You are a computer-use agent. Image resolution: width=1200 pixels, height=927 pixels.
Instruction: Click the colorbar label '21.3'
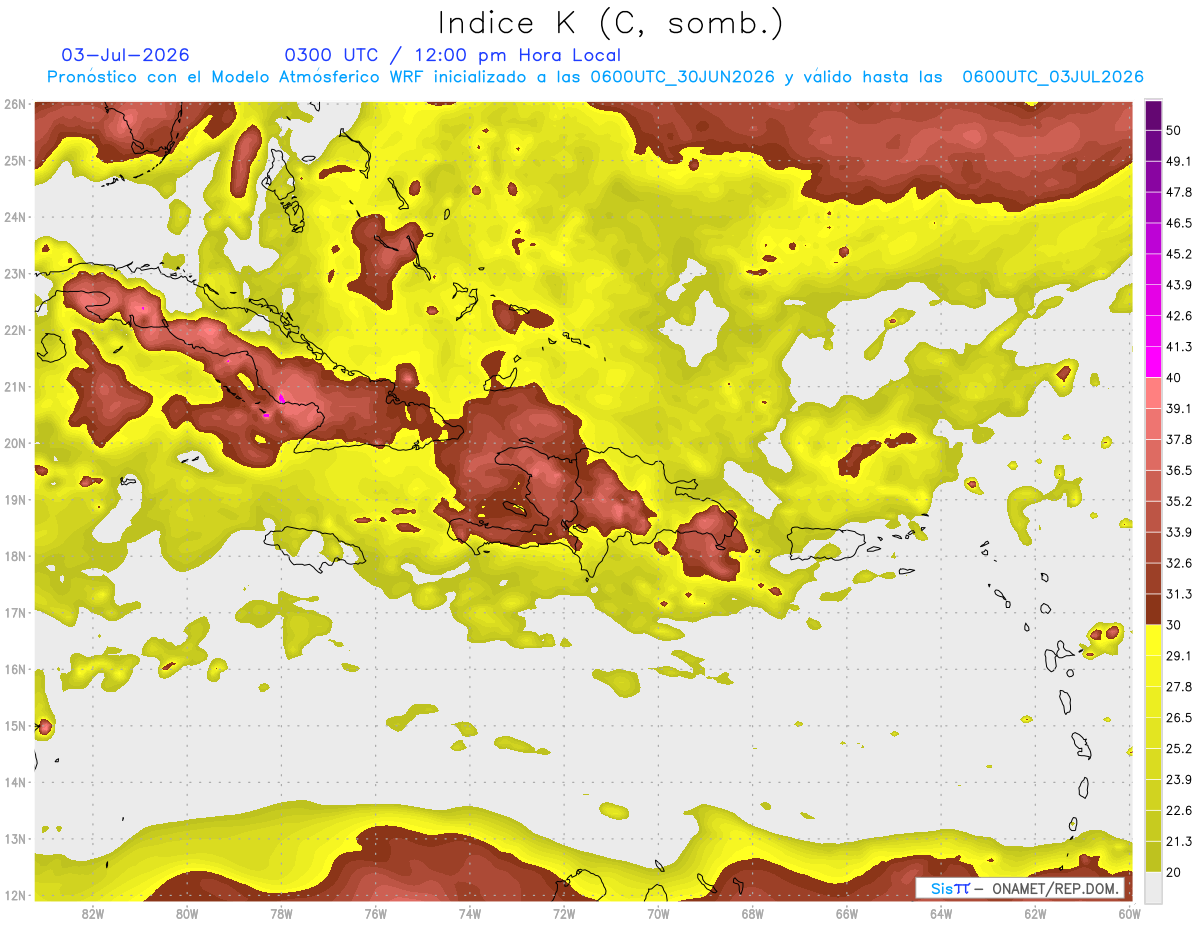1180,841
